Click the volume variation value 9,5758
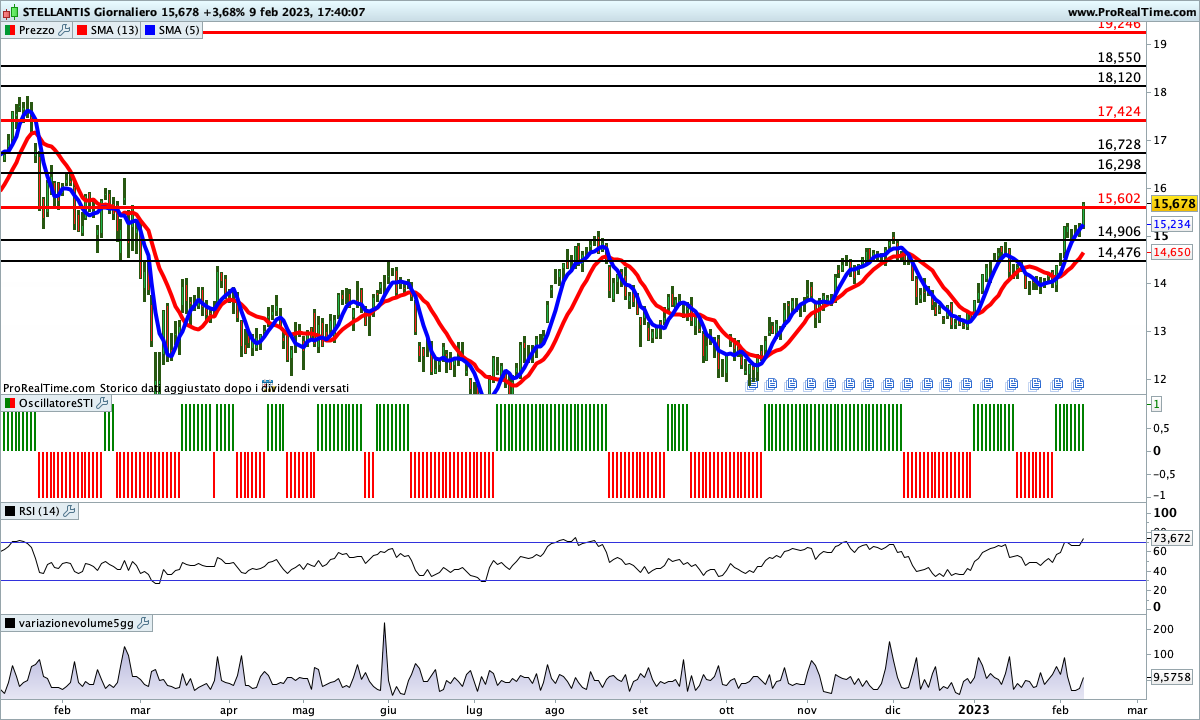 1171,677
